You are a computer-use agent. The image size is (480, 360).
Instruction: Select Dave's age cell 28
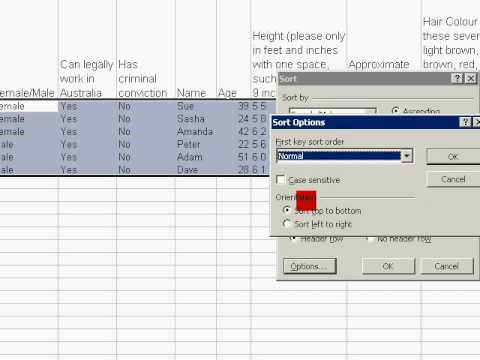233,169
